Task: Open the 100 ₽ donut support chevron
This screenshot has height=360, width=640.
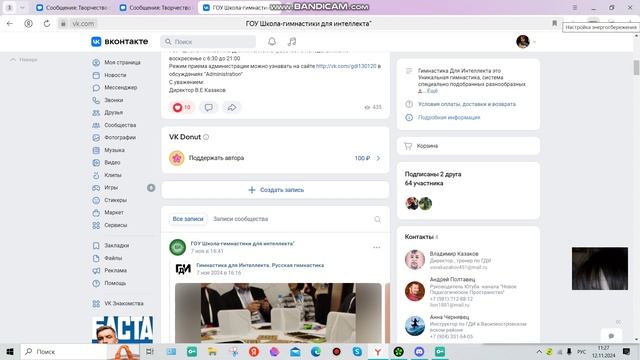Action: (x=378, y=158)
